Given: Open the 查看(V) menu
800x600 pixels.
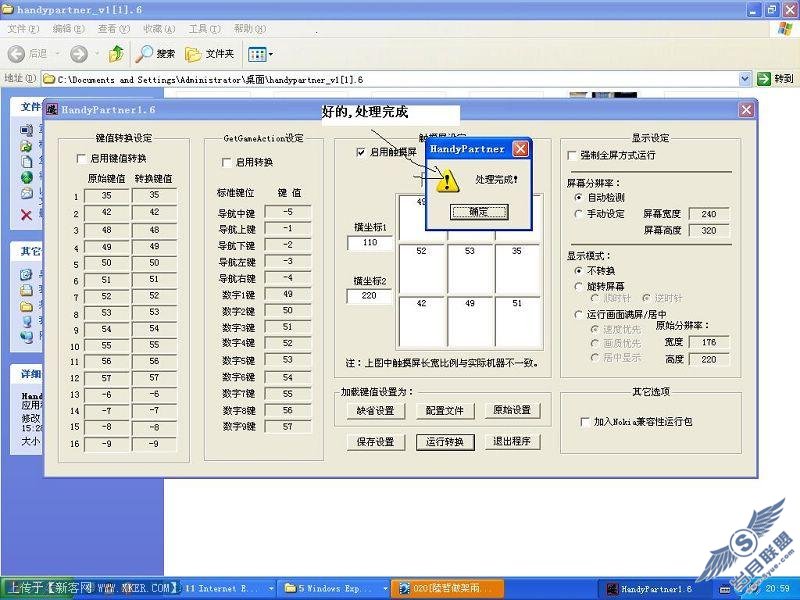Looking at the screenshot, I should [114, 29].
